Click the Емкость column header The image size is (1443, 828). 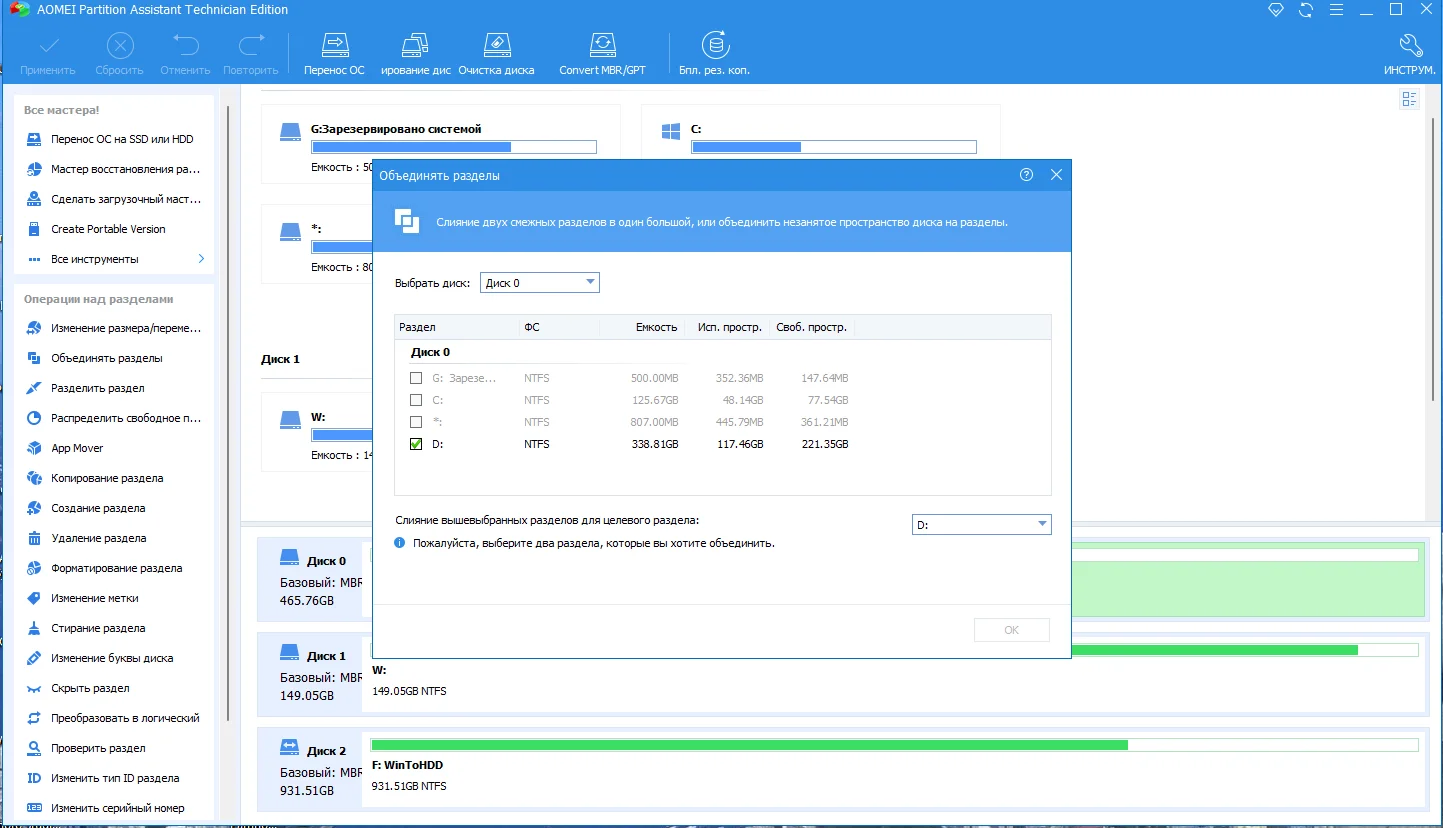point(641,327)
